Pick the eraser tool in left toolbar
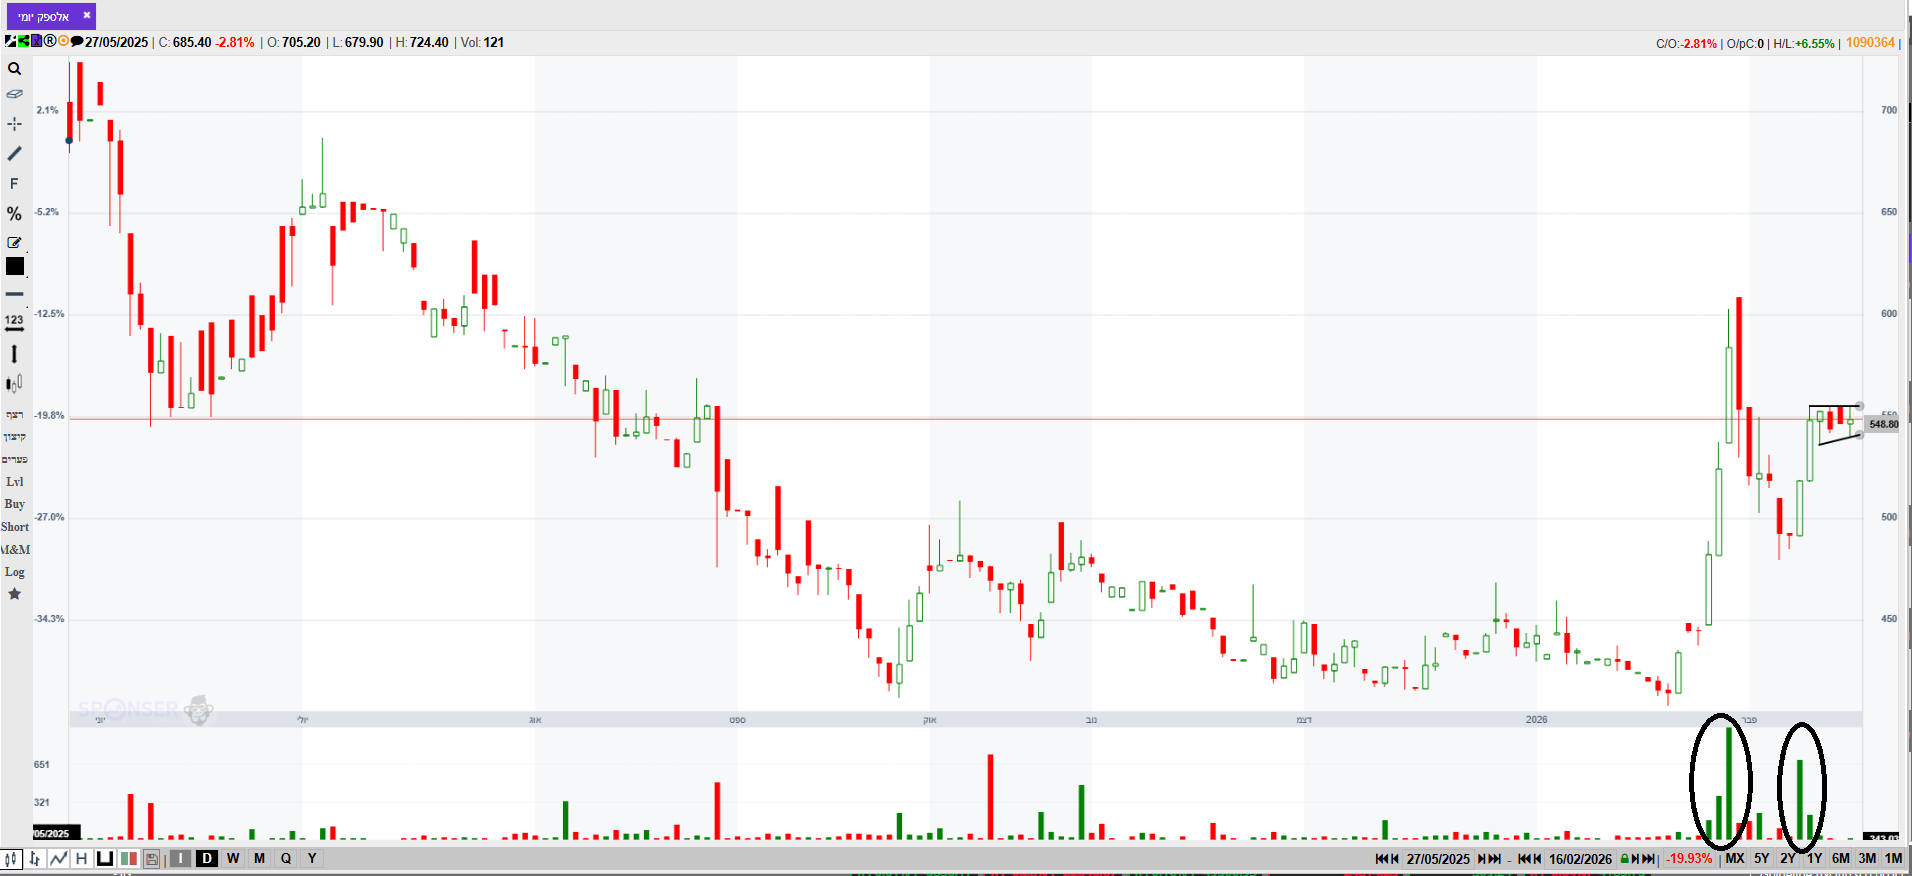Image resolution: width=1912 pixels, height=876 pixels. (x=14, y=94)
